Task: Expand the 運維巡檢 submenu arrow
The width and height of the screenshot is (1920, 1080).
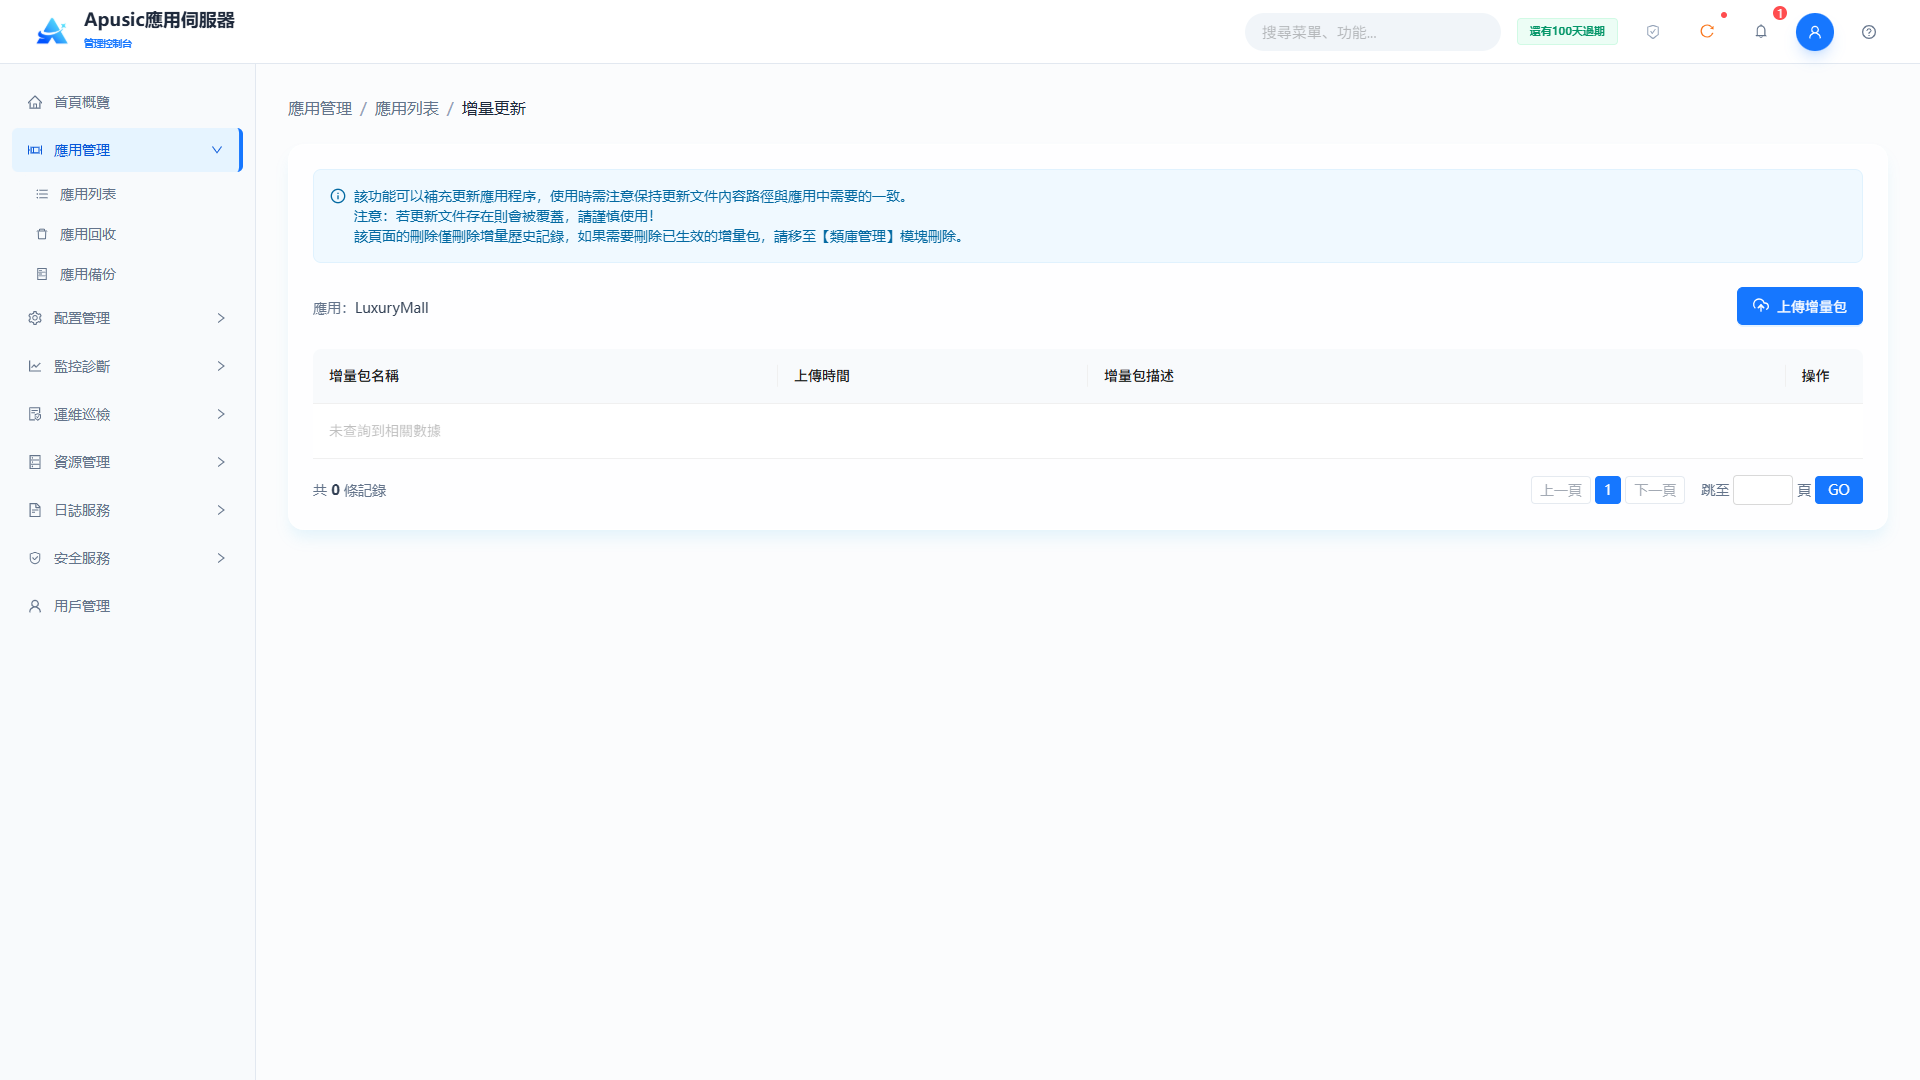Action: pos(221,414)
